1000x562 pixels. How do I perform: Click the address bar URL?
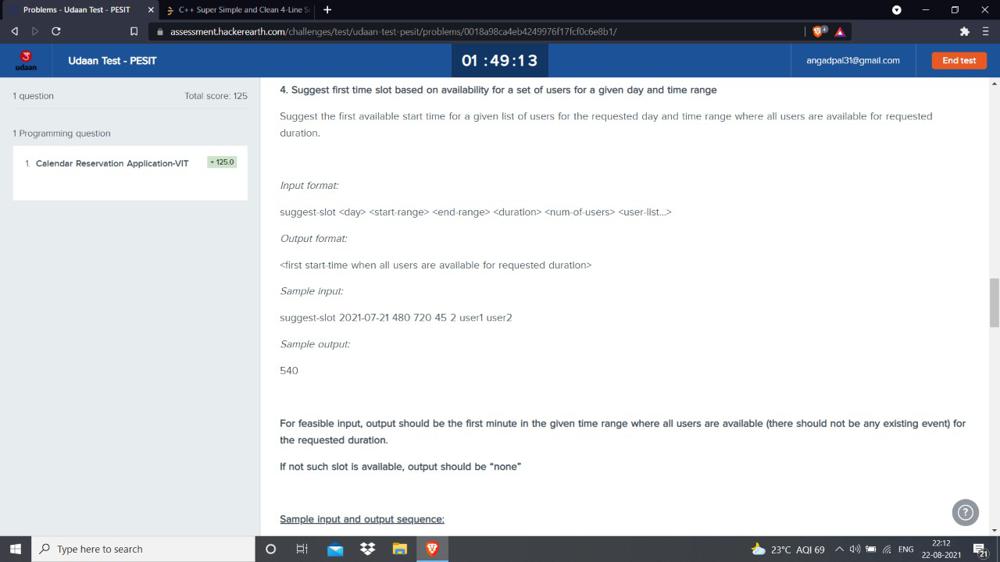pos(393,31)
